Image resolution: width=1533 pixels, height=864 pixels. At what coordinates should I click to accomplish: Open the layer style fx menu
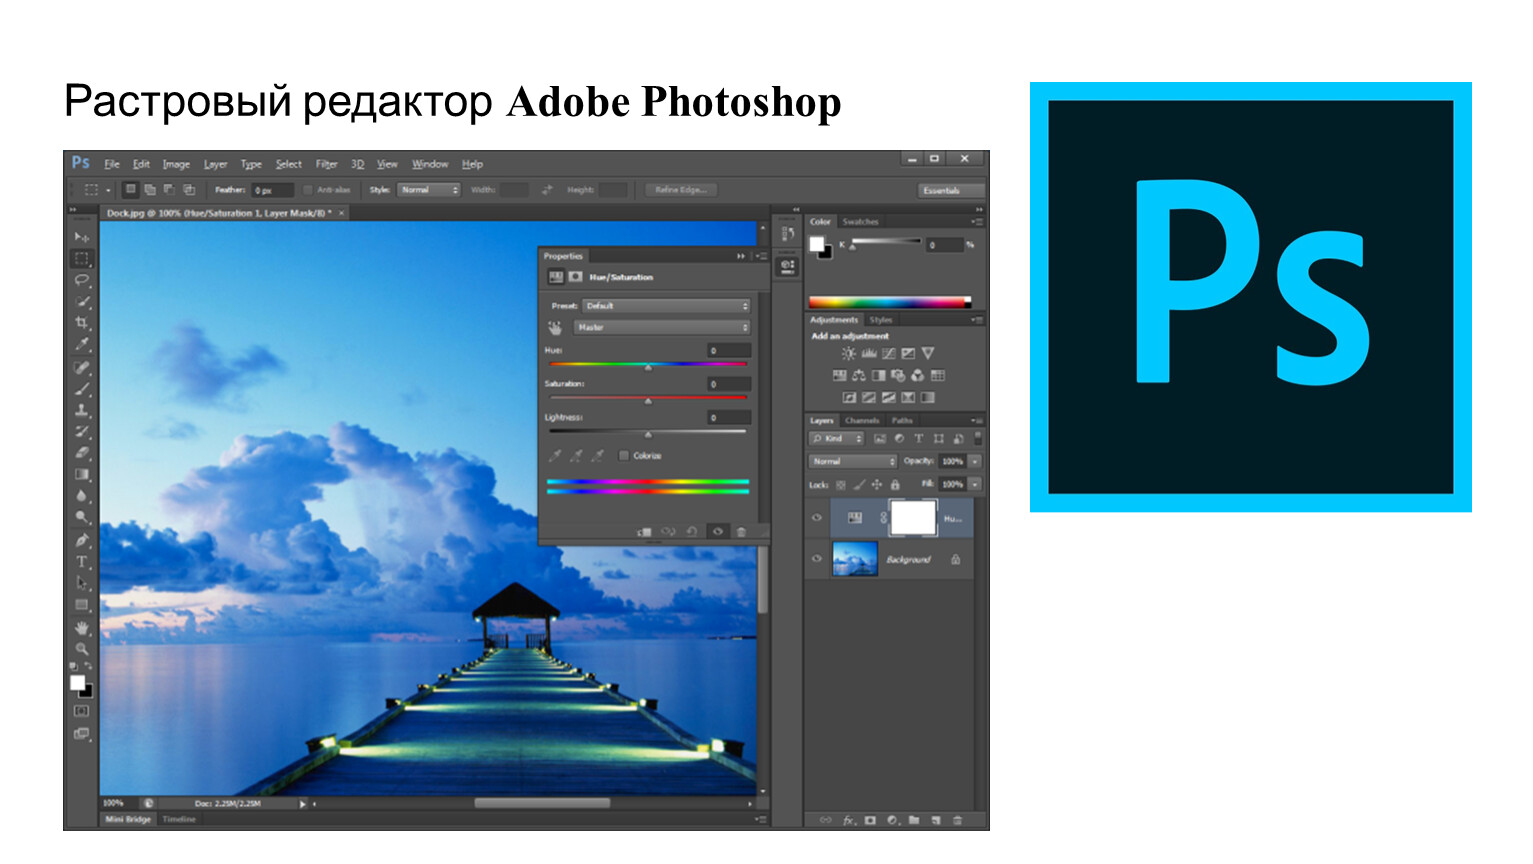click(x=848, y=820)
